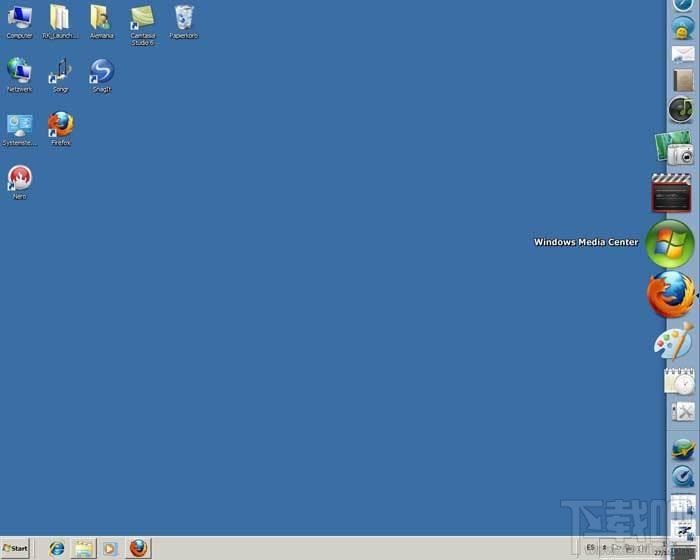
Task: Open the Start menu button
Action: (15, 548)
